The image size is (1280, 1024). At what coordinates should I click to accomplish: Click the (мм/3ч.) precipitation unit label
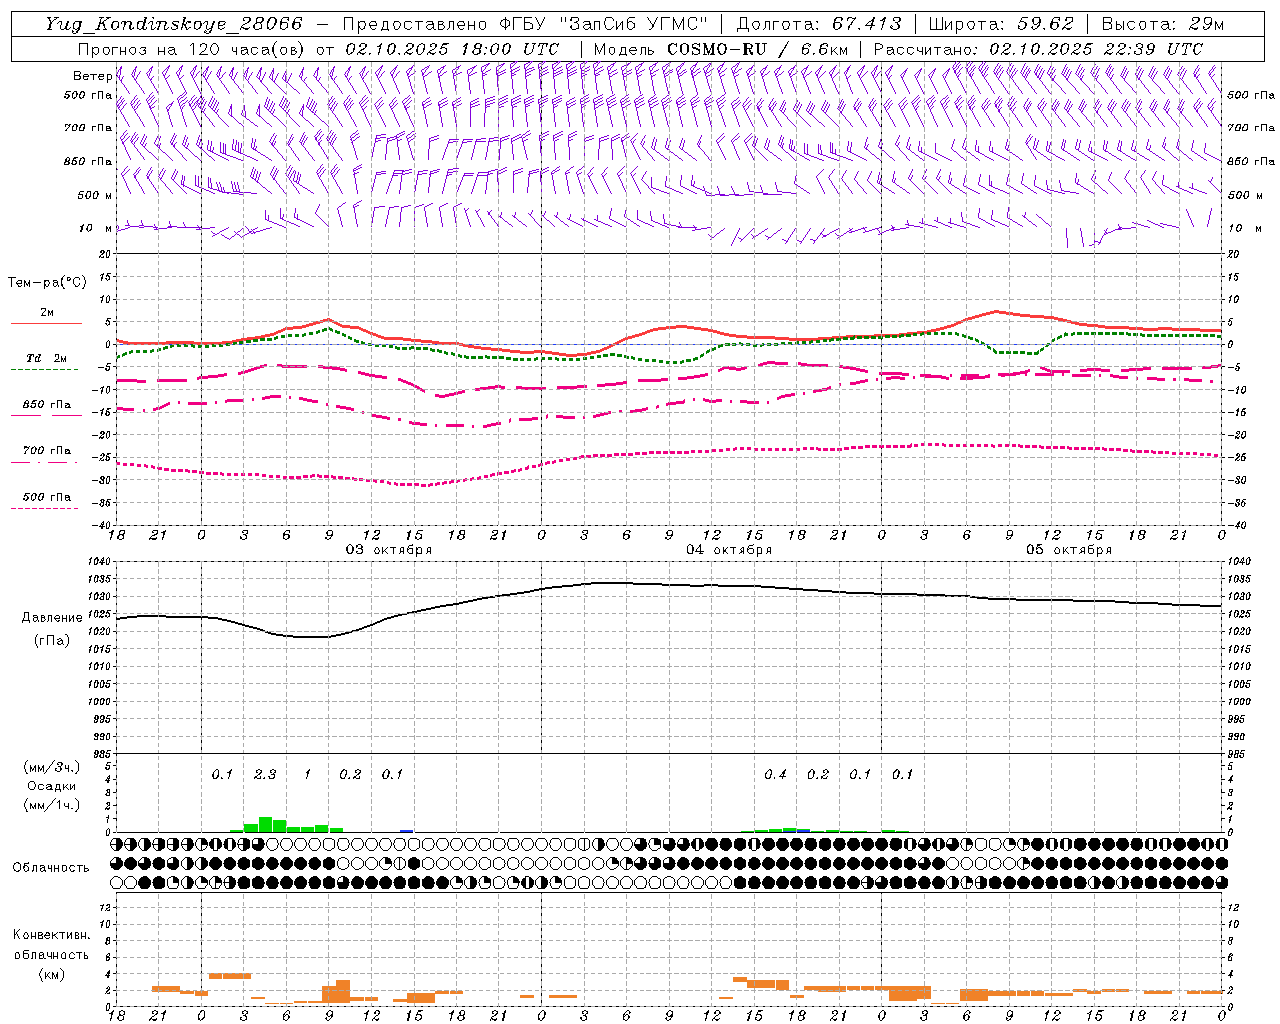(52, 768)
